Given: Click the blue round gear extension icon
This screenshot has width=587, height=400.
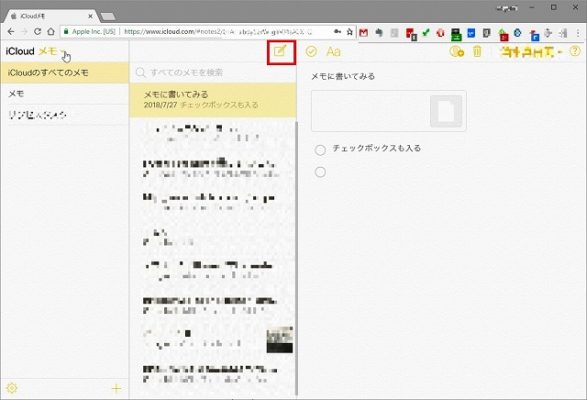Looking at the screenshot, I should 517,33.
